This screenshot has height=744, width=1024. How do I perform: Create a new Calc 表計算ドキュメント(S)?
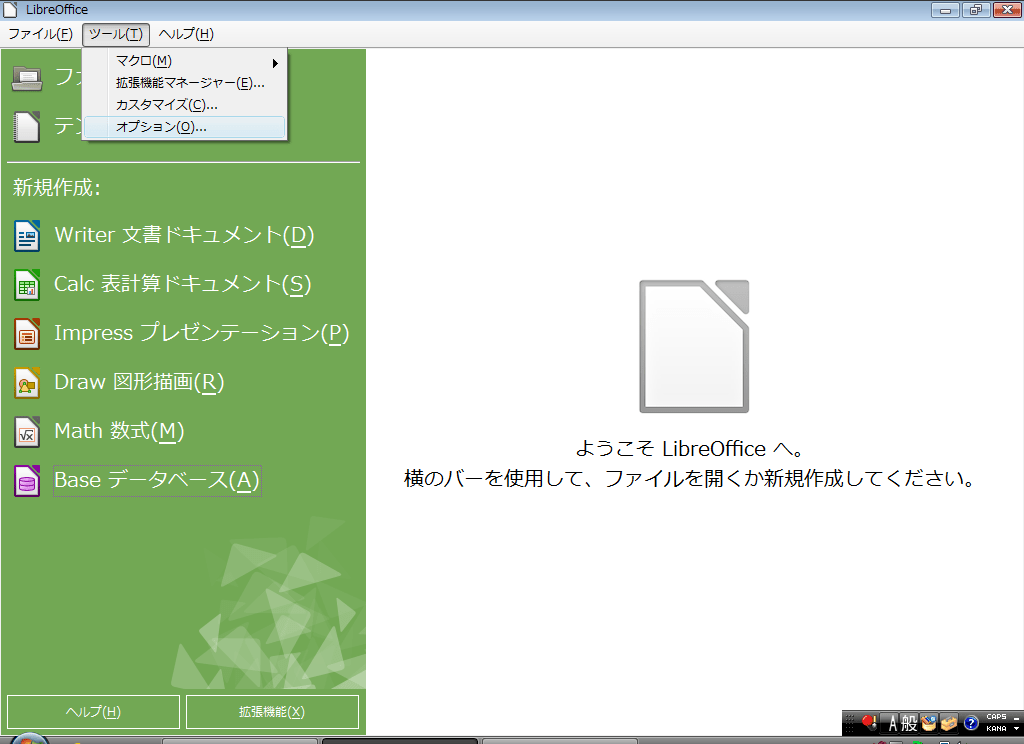point(182,284)
